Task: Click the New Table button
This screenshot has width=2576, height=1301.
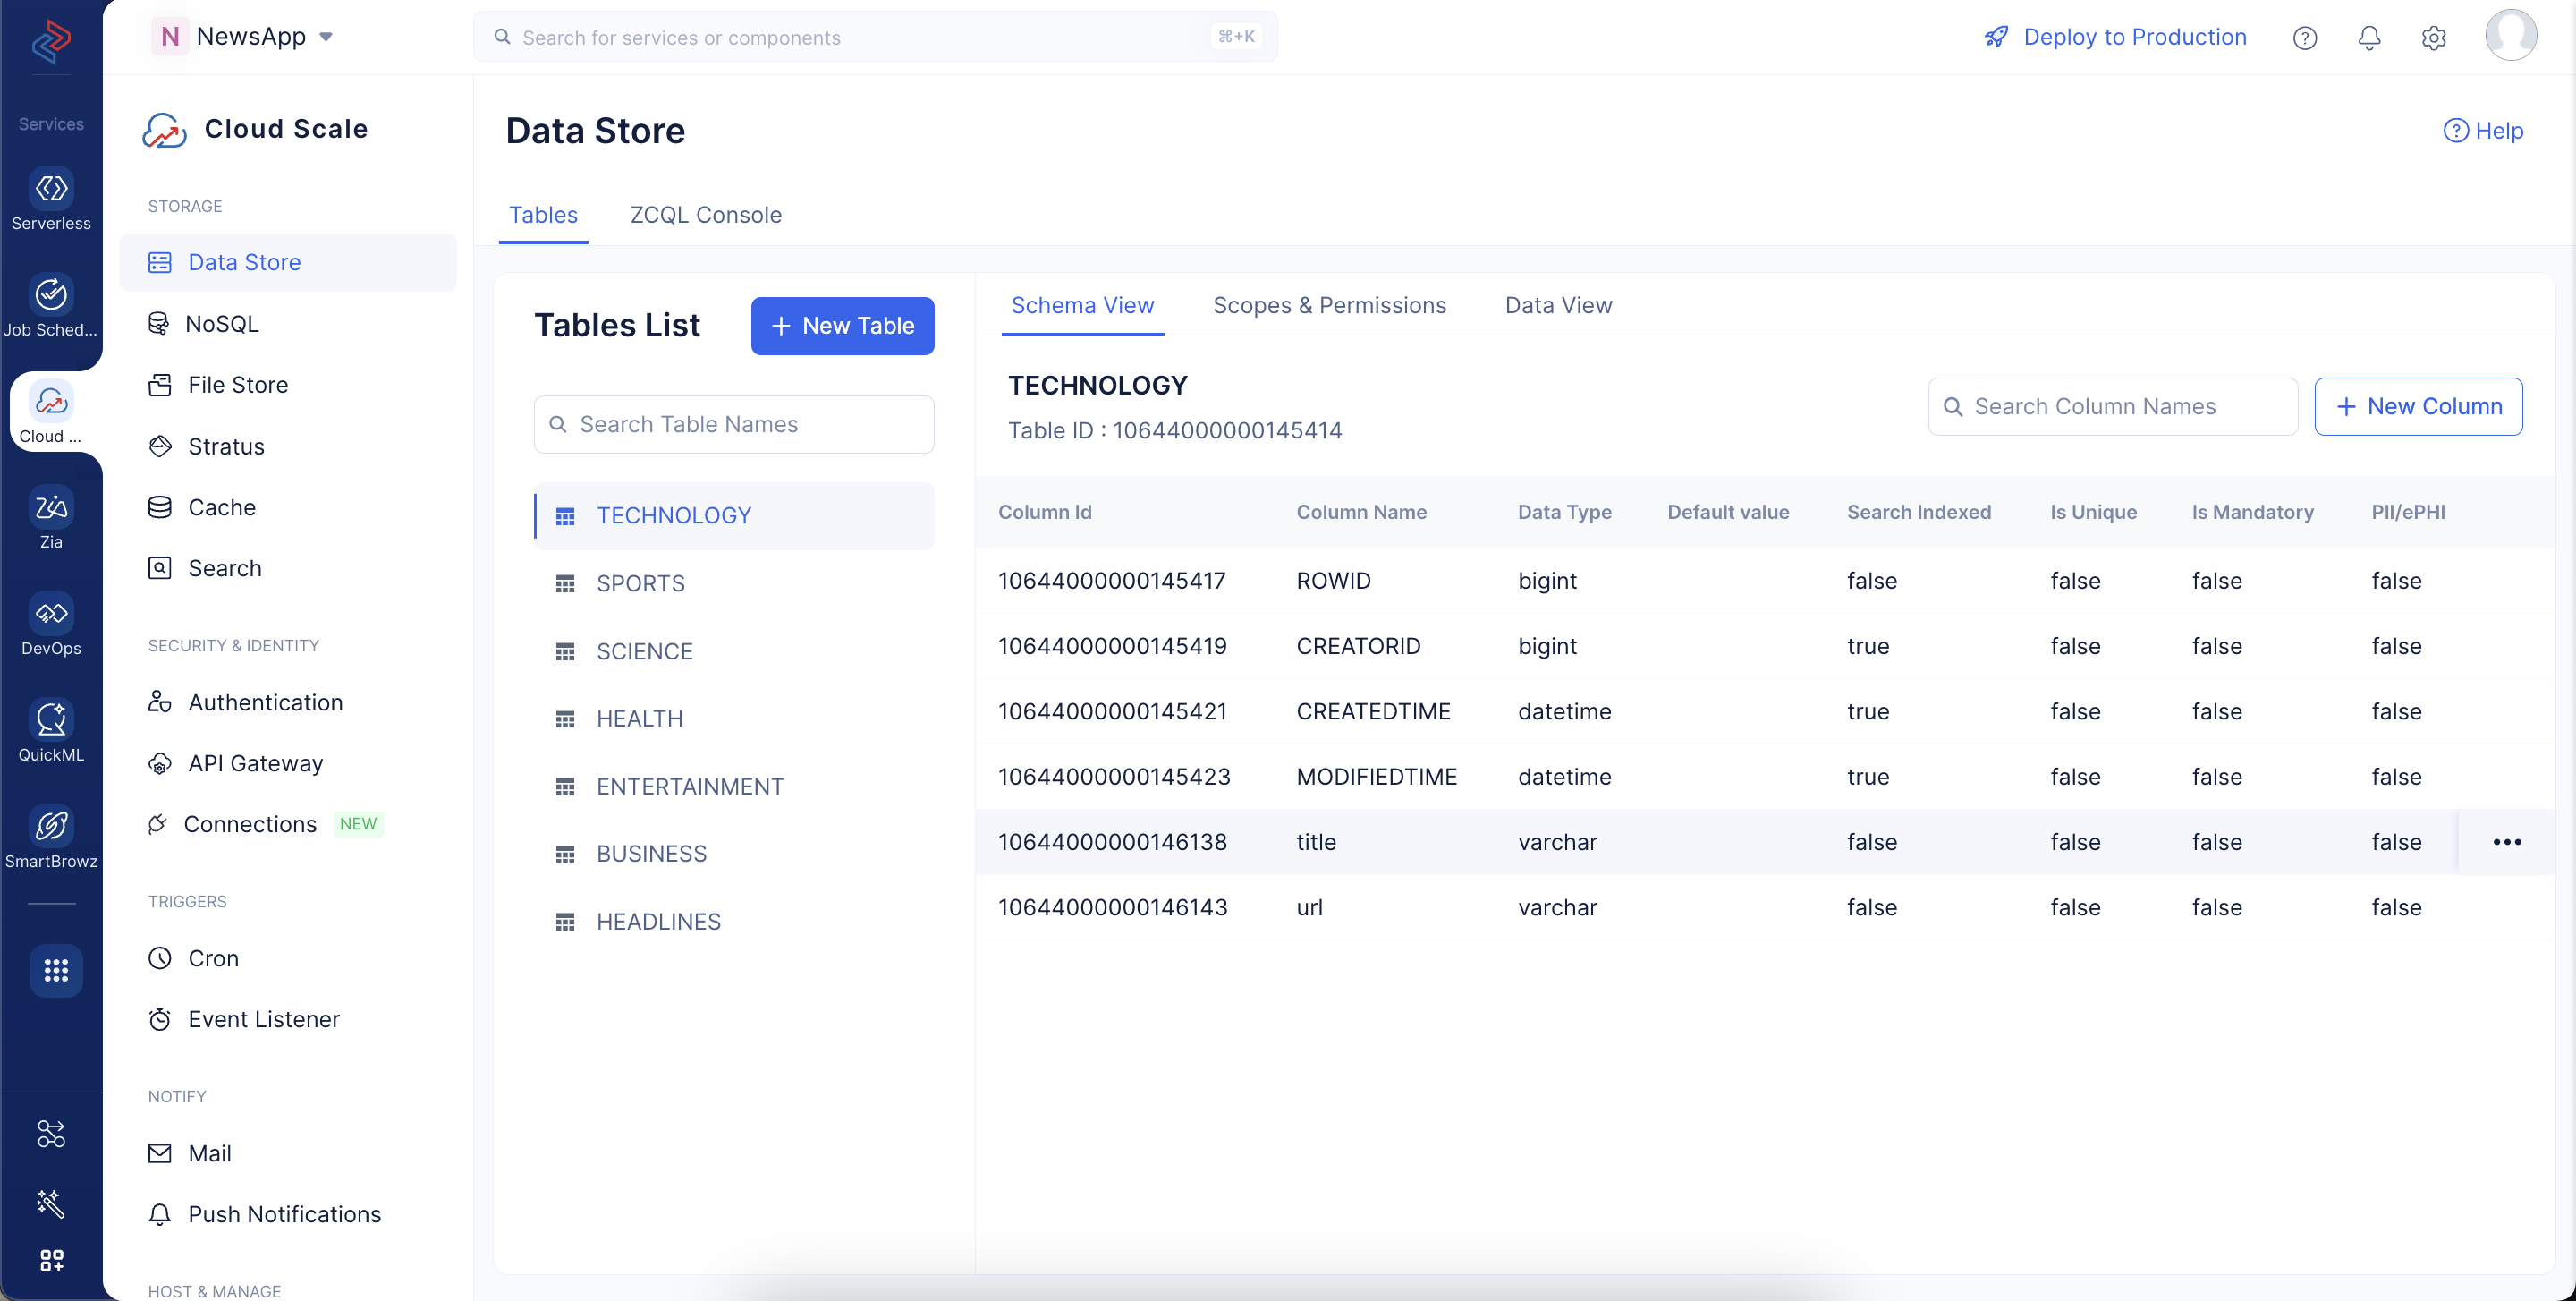Action: [x=842, y=326]
